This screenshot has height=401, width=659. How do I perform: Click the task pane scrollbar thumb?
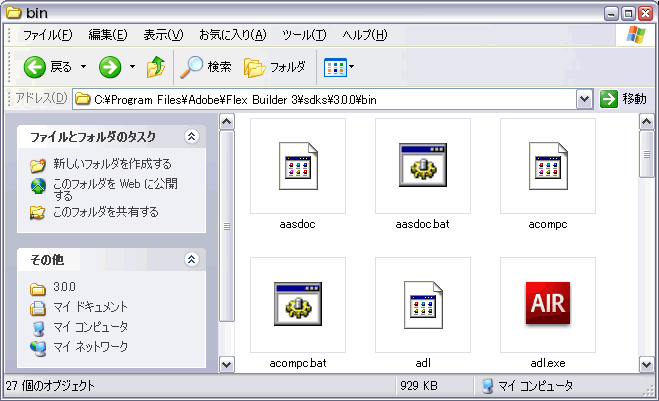coord(227,226)
